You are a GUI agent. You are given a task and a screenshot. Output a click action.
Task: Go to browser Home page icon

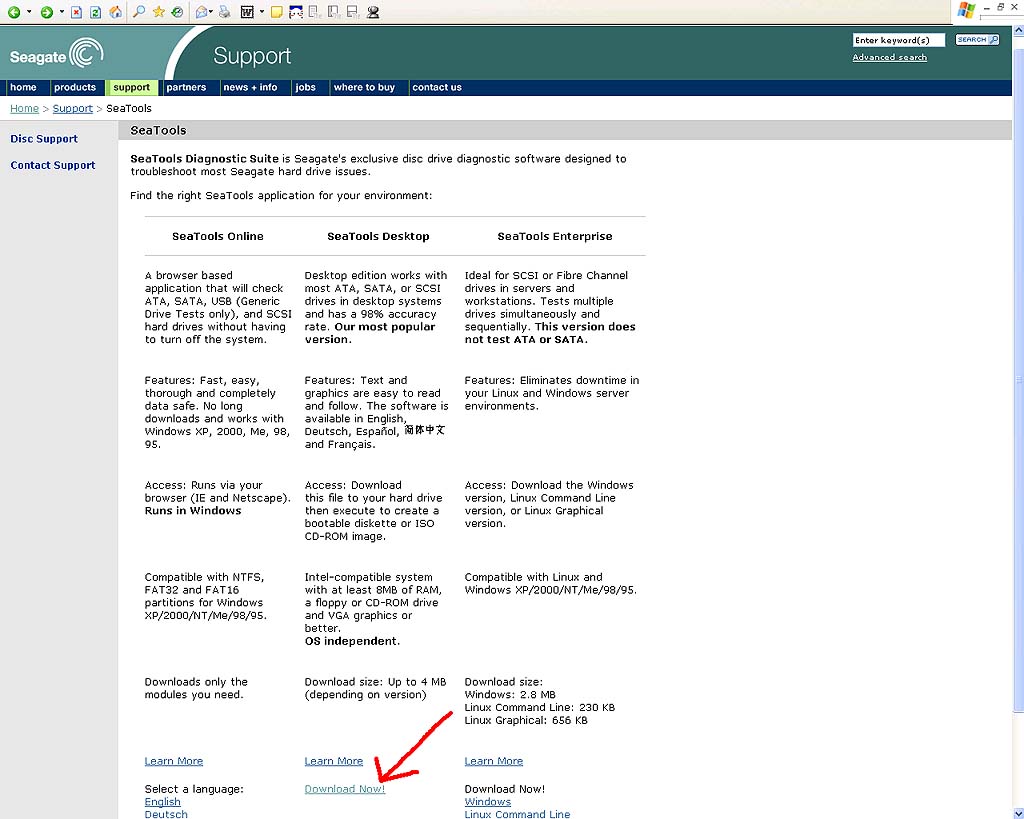tap(116, 12)
